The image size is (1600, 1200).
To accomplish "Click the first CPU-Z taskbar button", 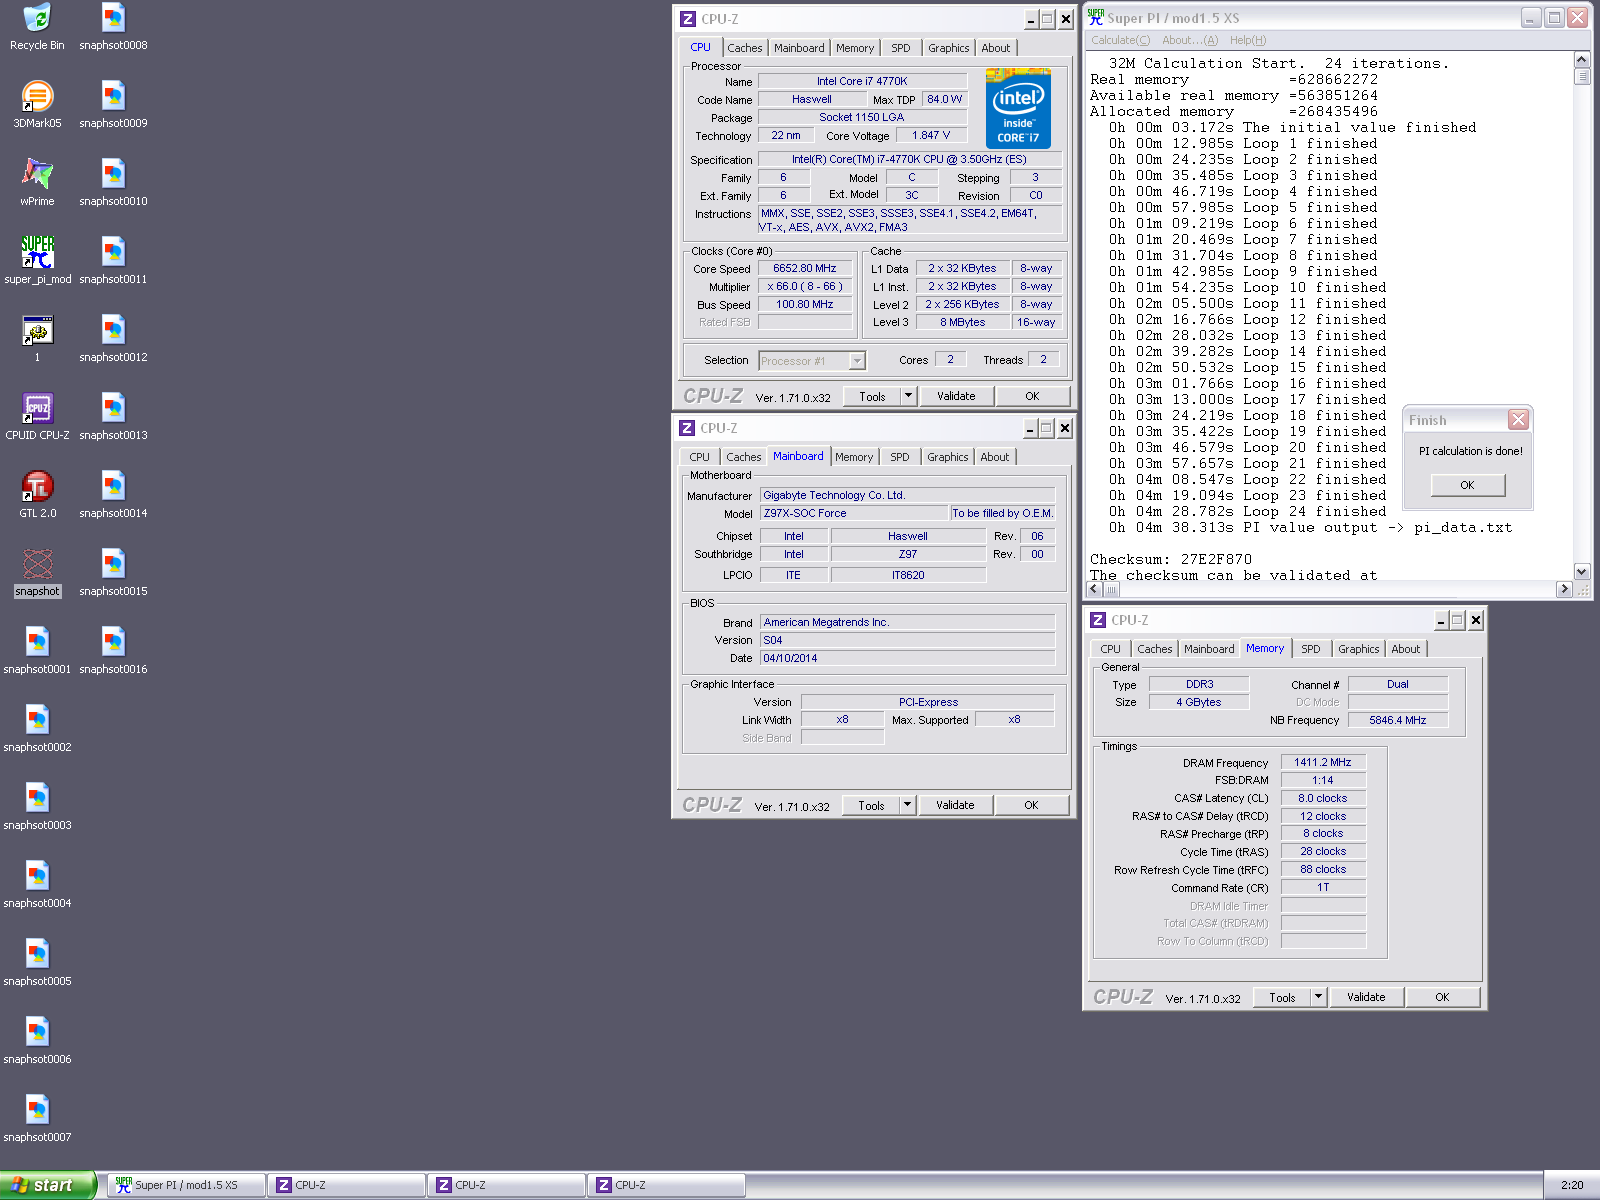I will (347, 1185).
